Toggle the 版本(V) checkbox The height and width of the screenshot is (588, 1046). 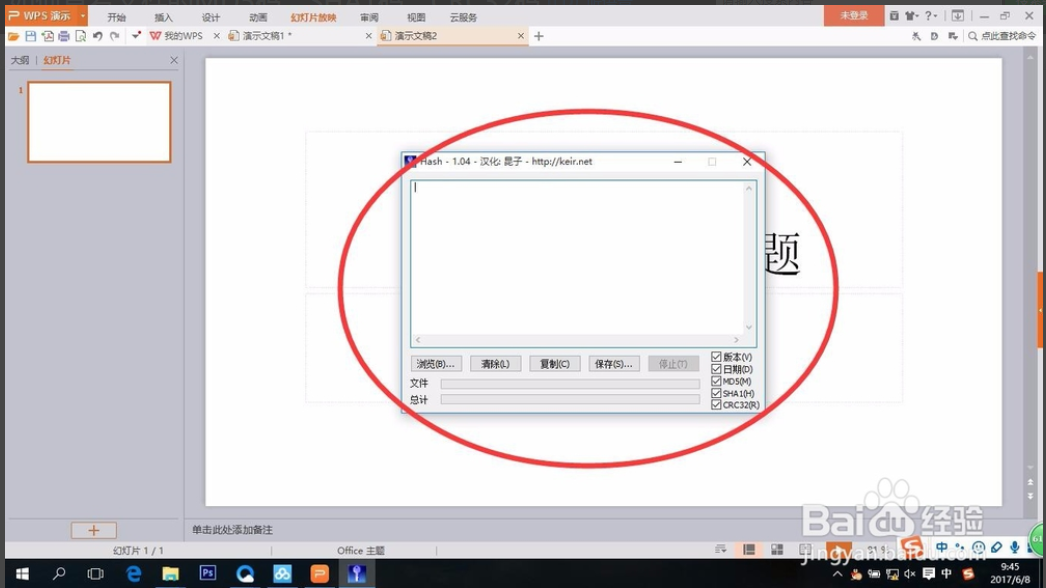pos(716,357)
